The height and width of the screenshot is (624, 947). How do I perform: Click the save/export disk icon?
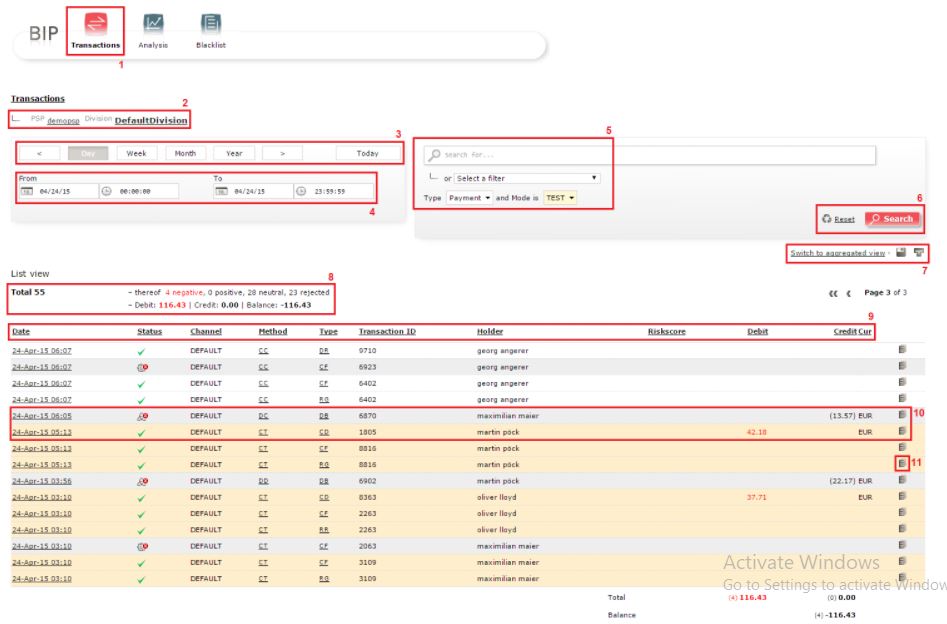(901, 252)
